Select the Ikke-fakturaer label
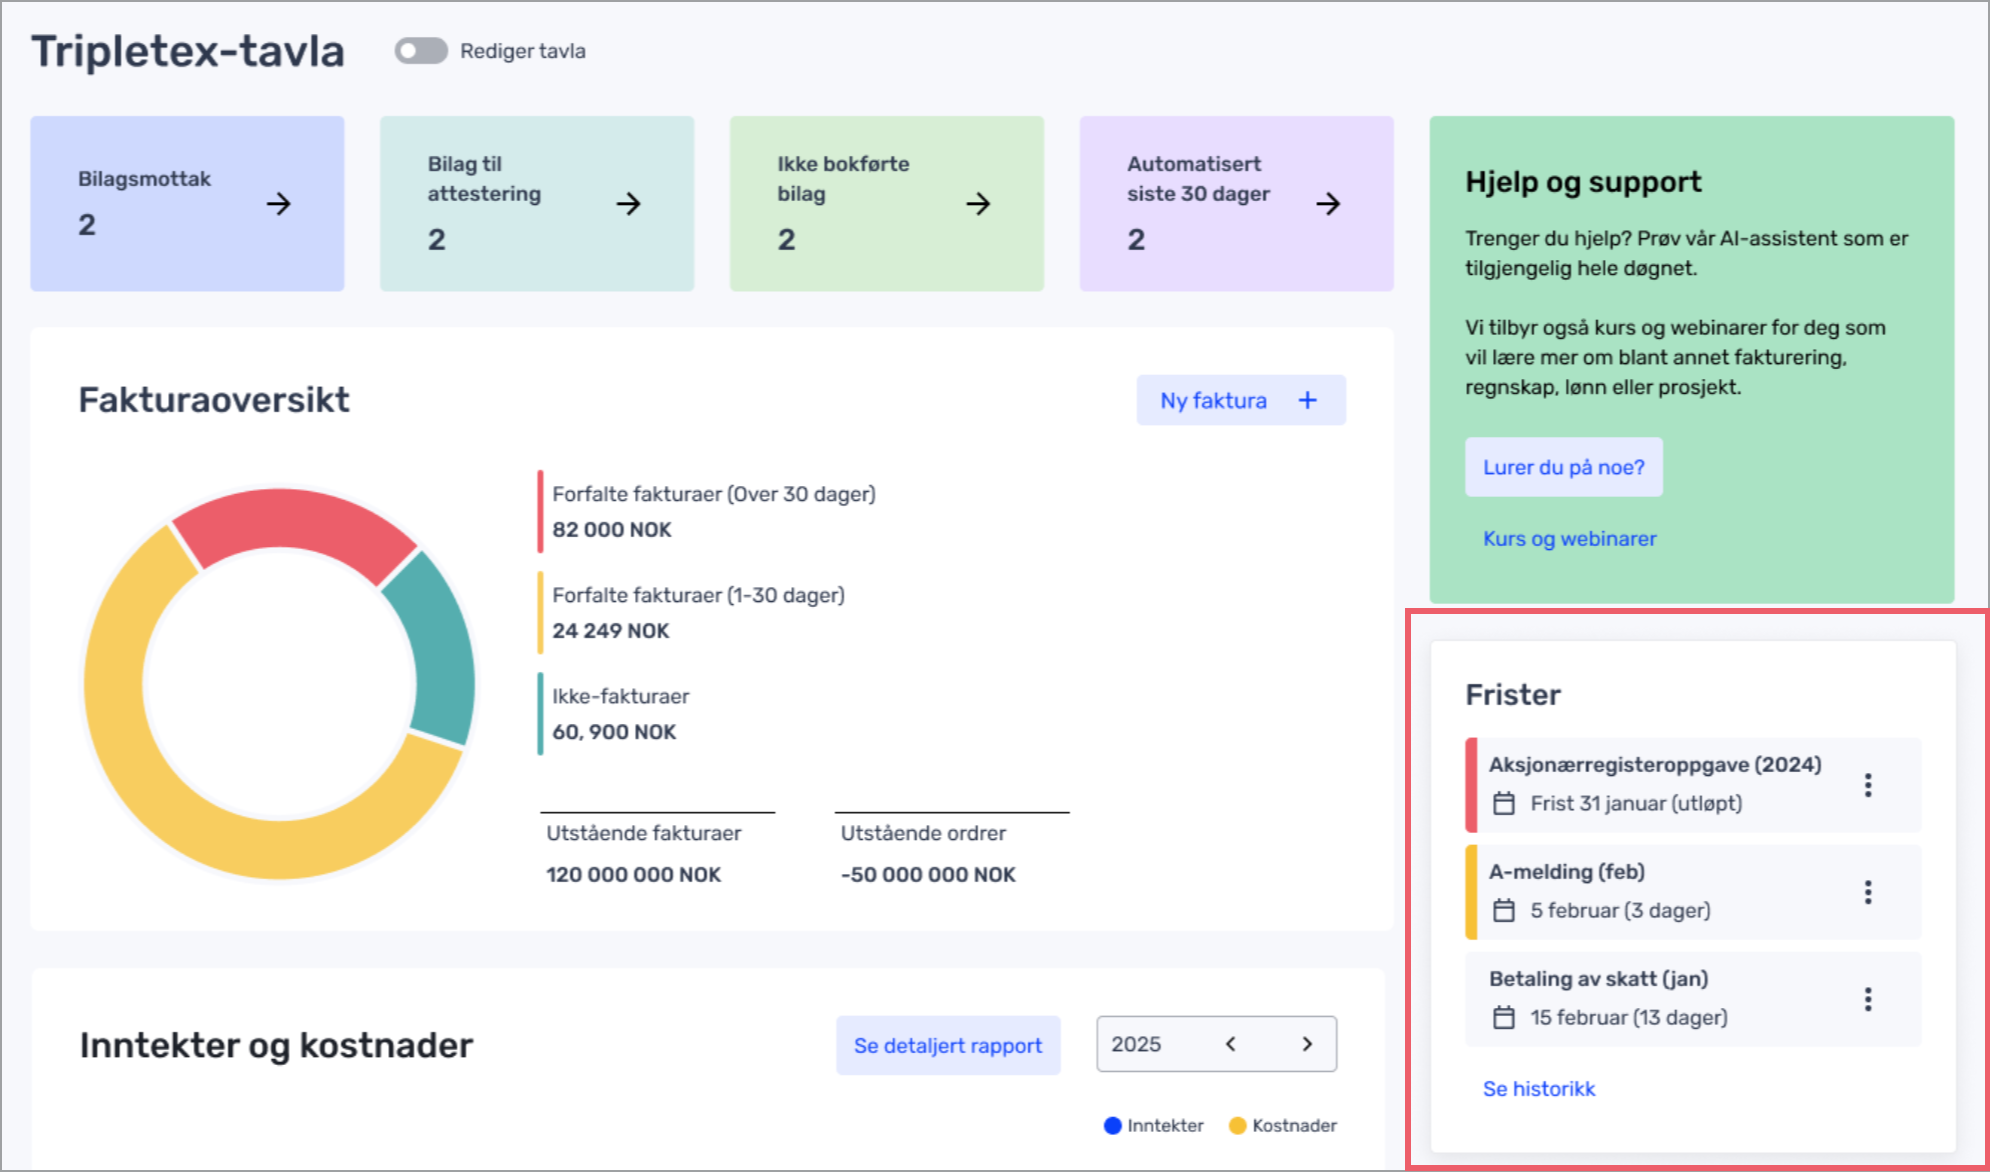The height and width of the screenshot is (1172, 1990). point(621,696)
